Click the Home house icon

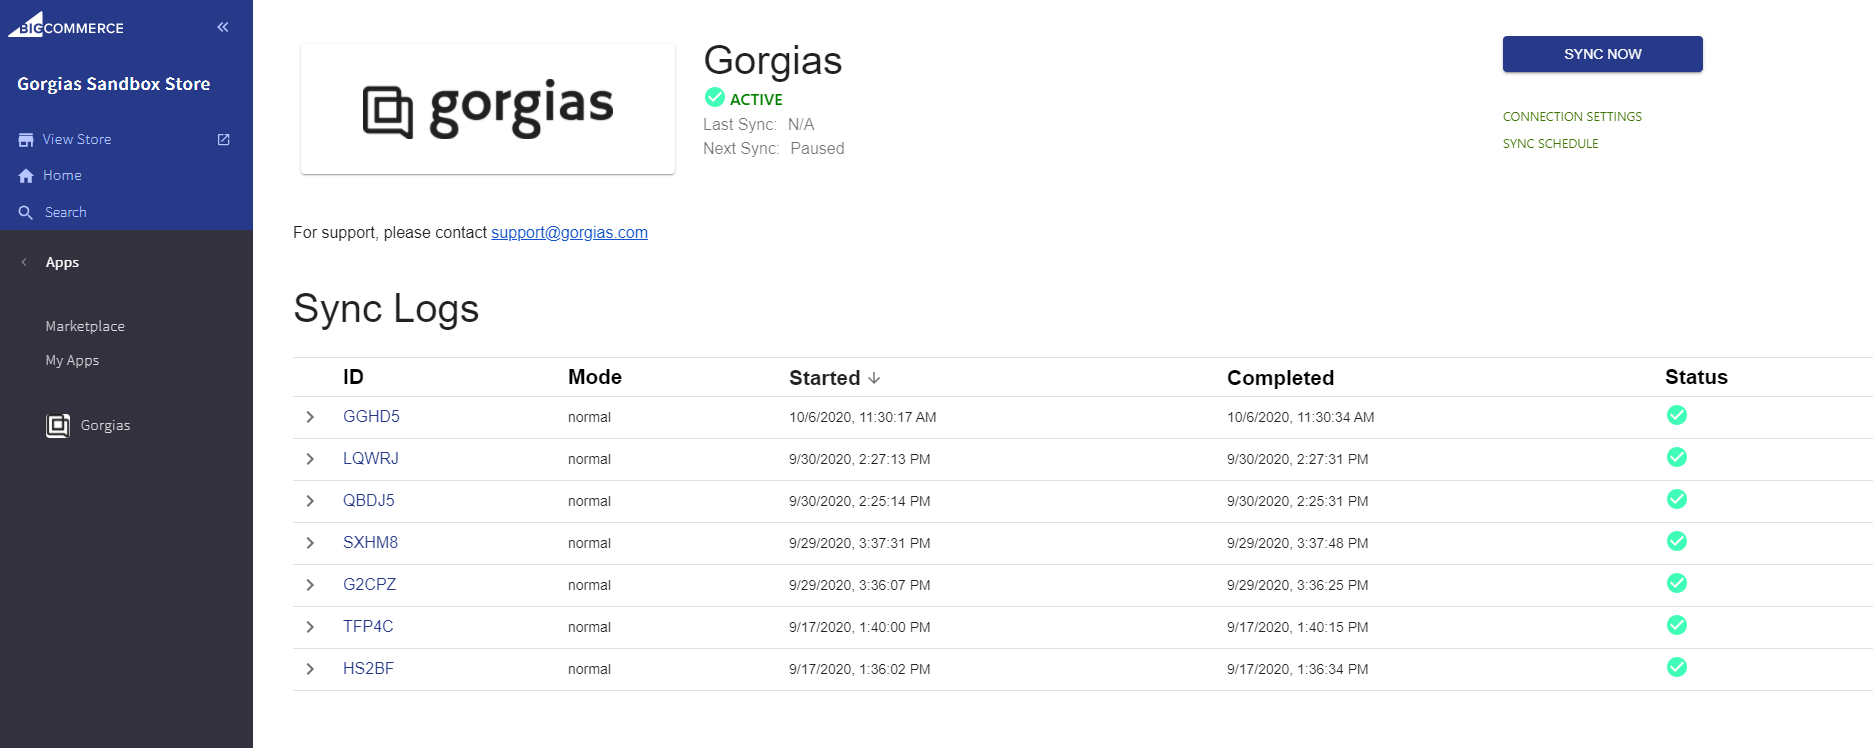[26, 176]
